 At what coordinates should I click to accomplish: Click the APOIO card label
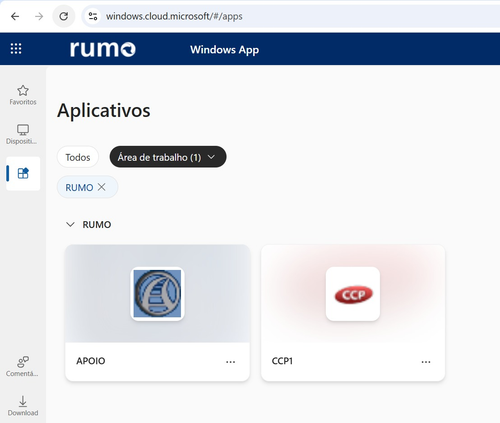(91, 361)
